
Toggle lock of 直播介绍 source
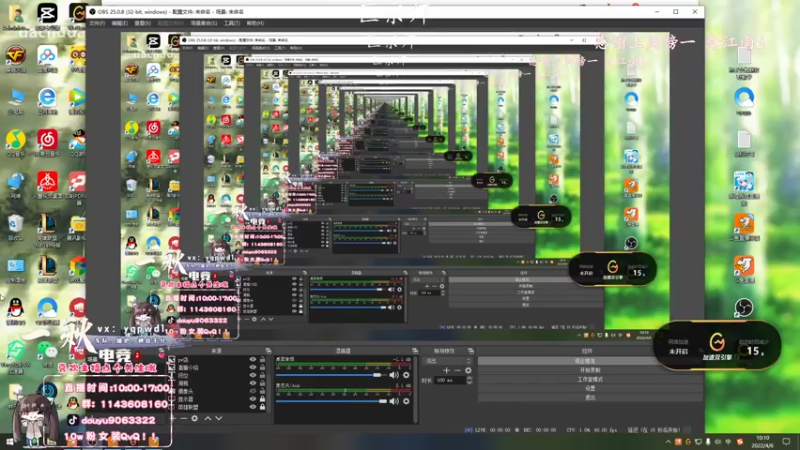tap(262, 367)
